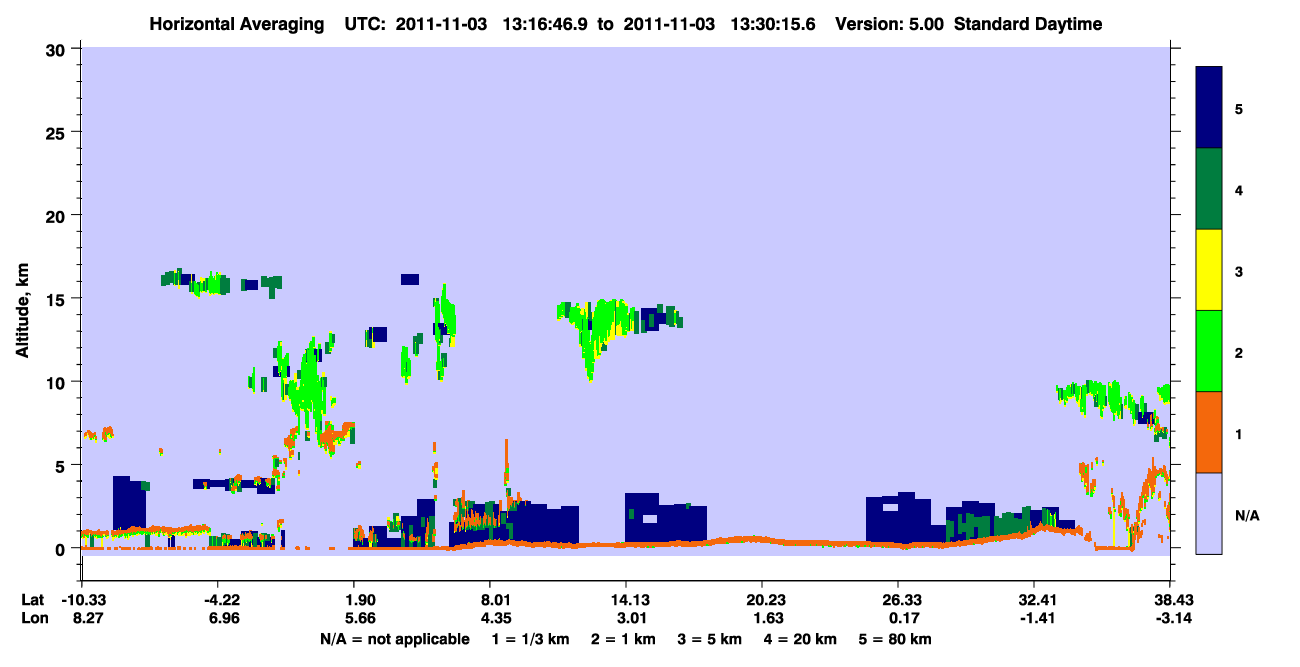Click the 'Lat' row label
1300x667 pixels.
click(x=32, y=600)
